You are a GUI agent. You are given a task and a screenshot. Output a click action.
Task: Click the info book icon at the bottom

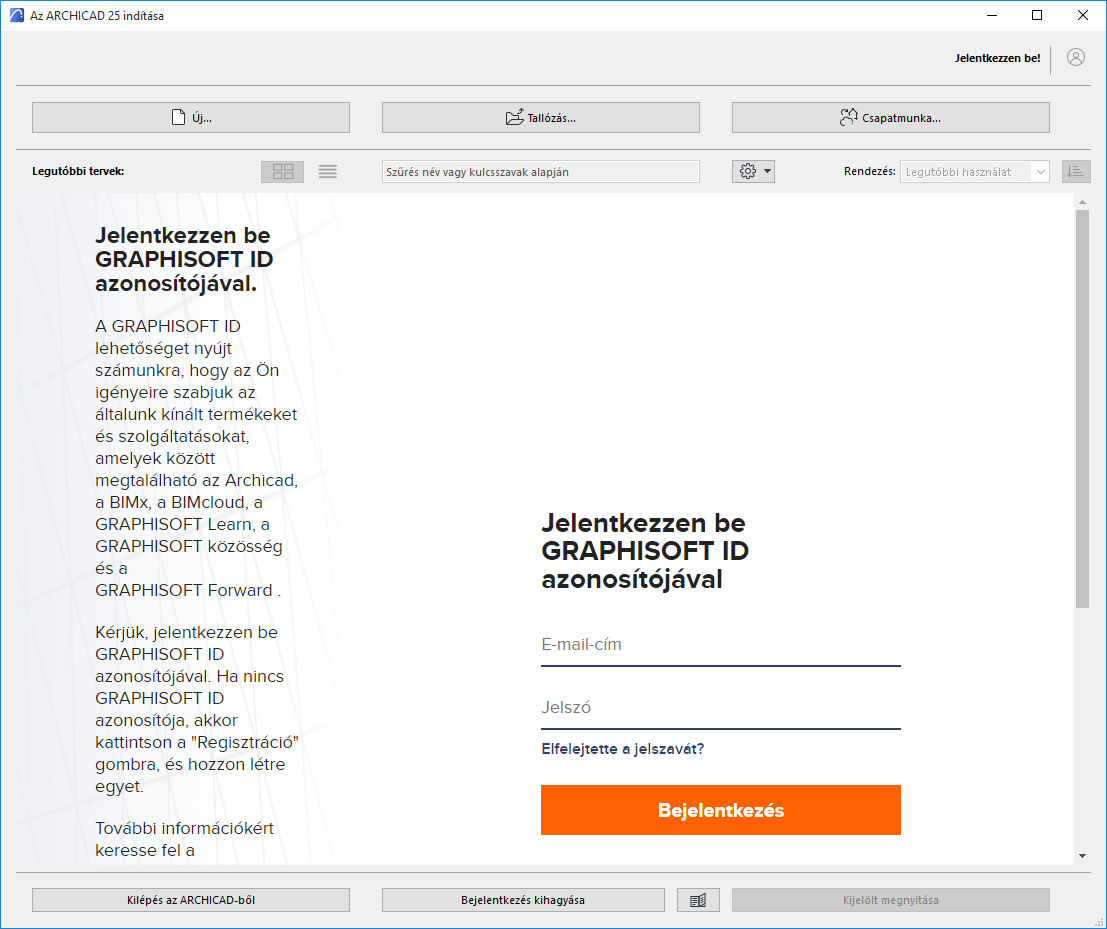point(698,900)
